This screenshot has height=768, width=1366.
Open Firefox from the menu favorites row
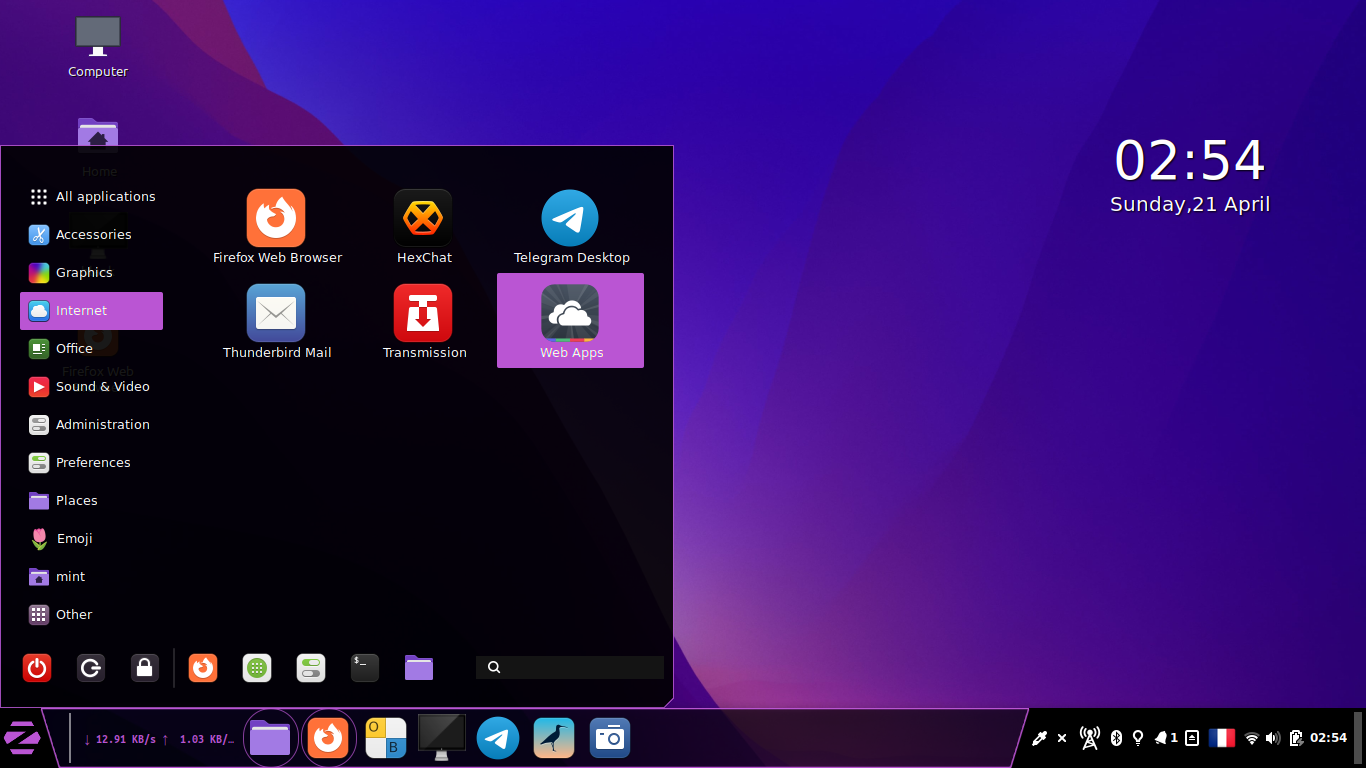pyautogui.click(x=203, y=668)
